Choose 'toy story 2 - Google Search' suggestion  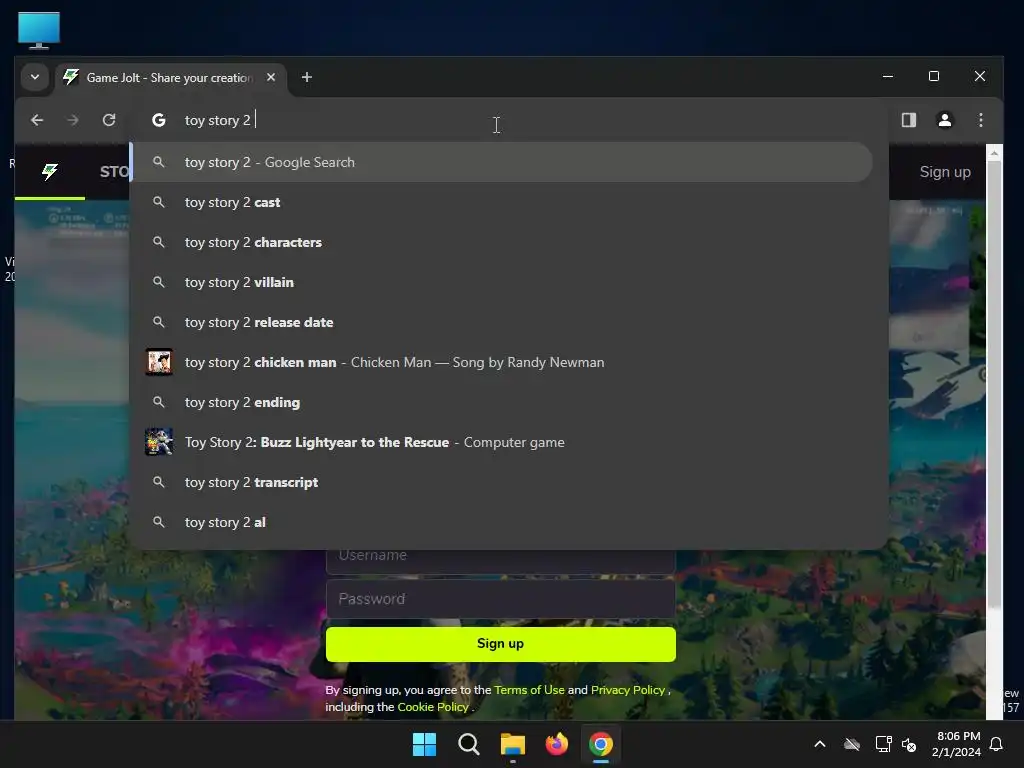(x=502, y=162)
